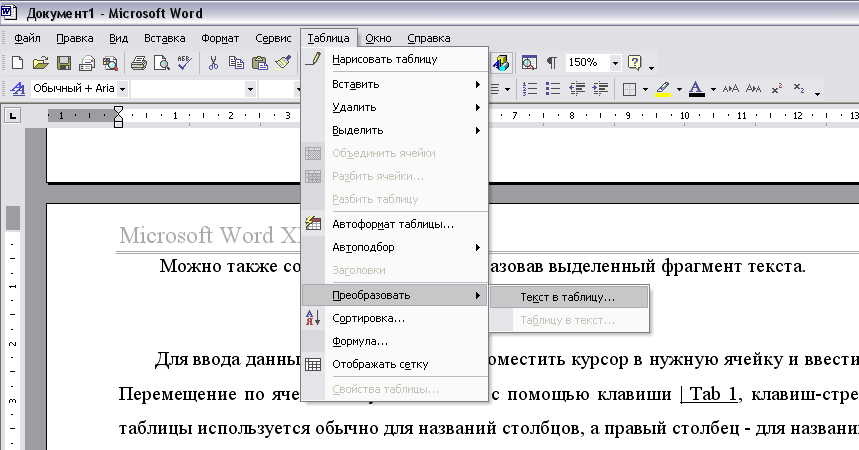Image resolution: width=859 pixels, height=450 pixels.
Task: Apply bulleted list formatting
Action: click(x=553, y=88)
